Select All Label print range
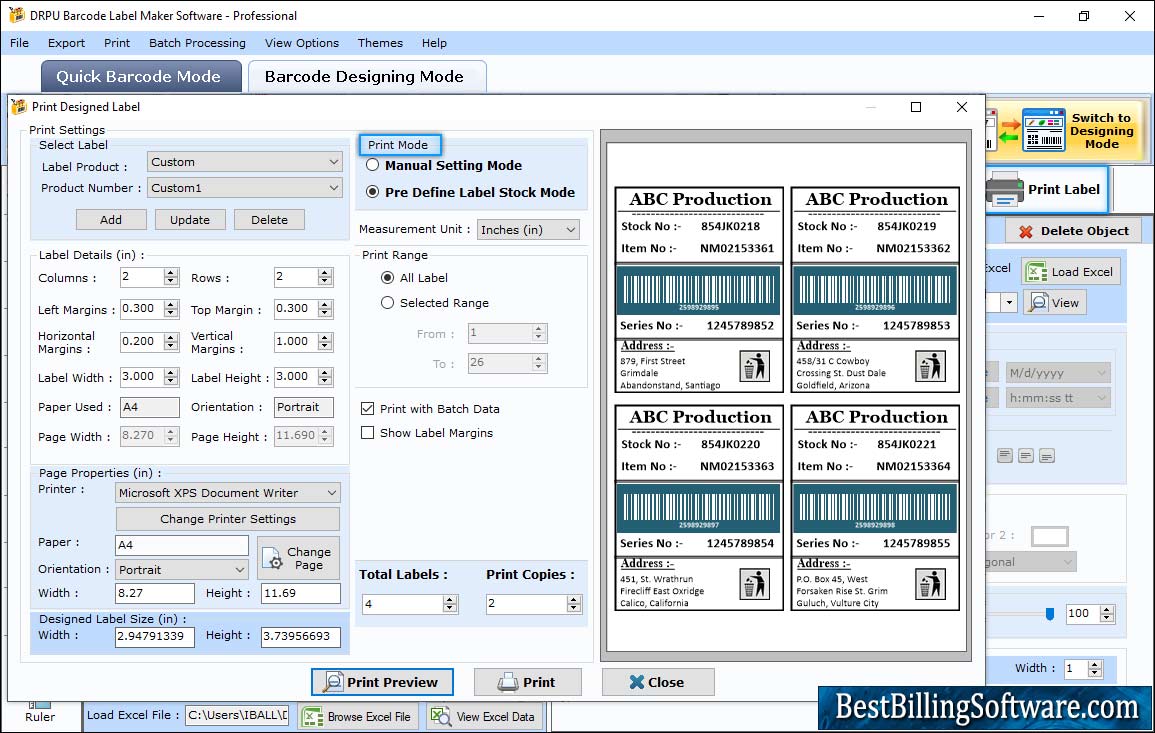Viewport: 1155px width, 733px height. click(x=387, y=278)
